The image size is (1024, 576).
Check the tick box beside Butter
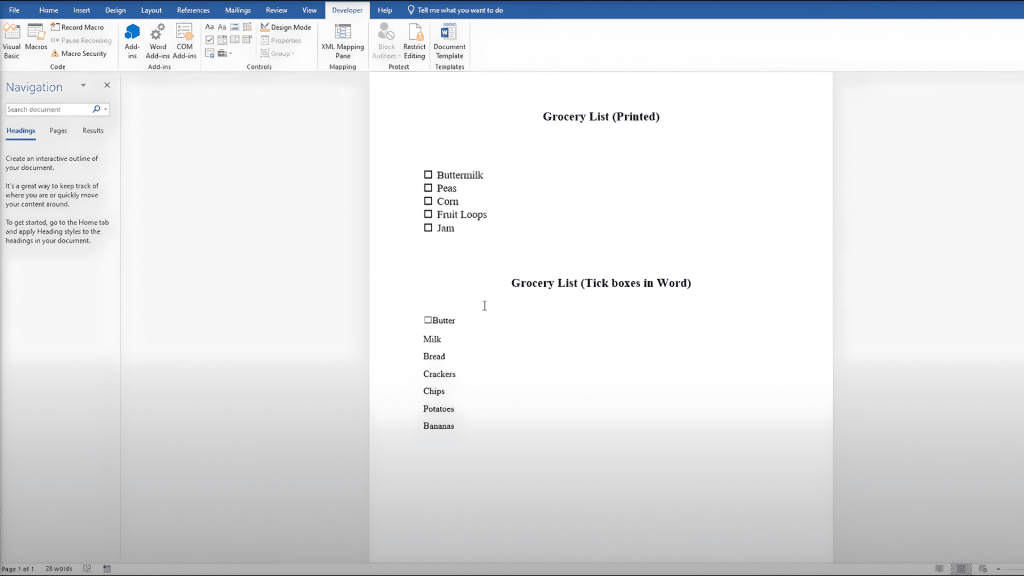click(428, 320)
